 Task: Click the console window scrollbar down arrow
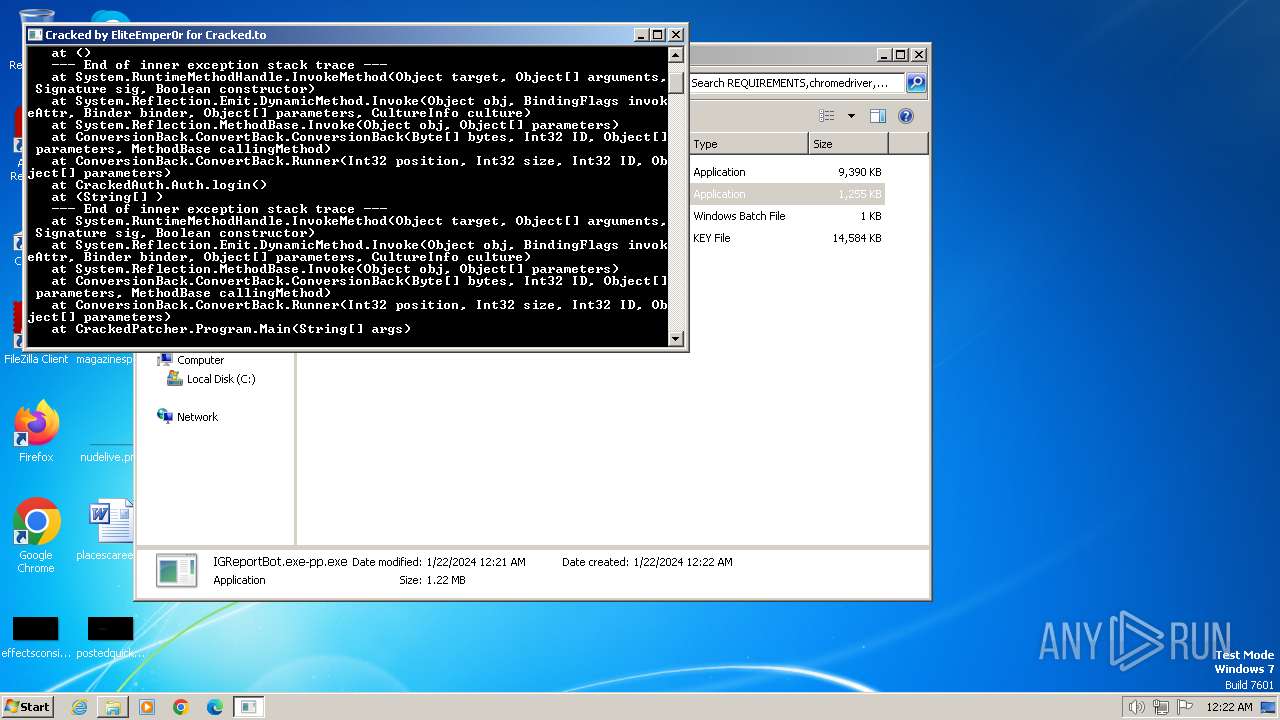pyautogui.click(x=676, y=339)
